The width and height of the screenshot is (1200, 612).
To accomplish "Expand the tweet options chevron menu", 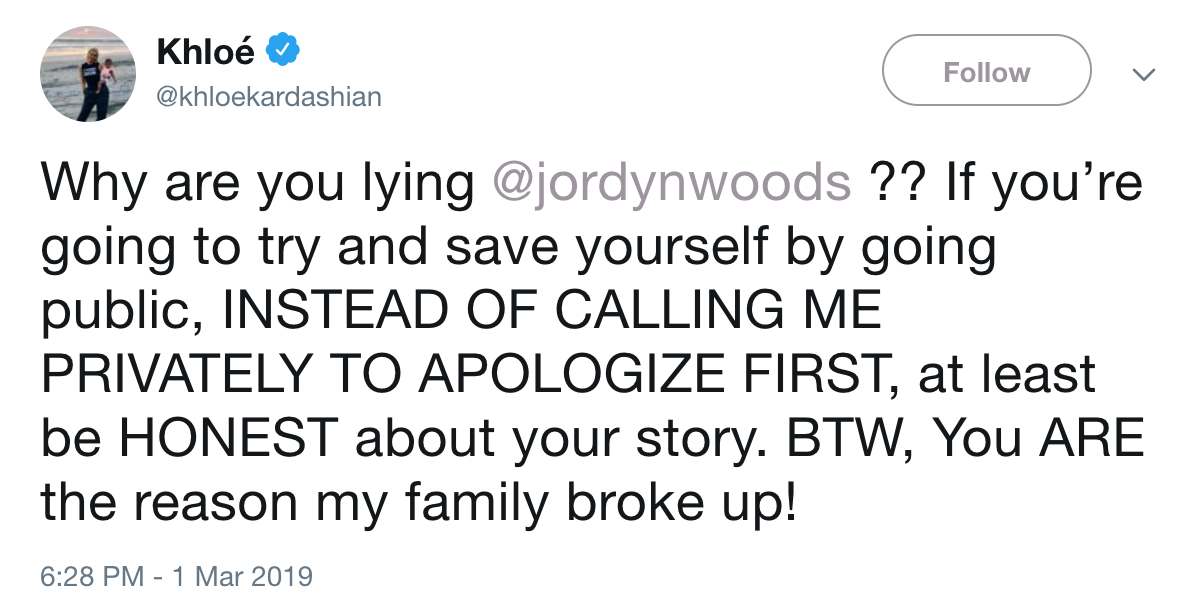I will click(1142, 74).
